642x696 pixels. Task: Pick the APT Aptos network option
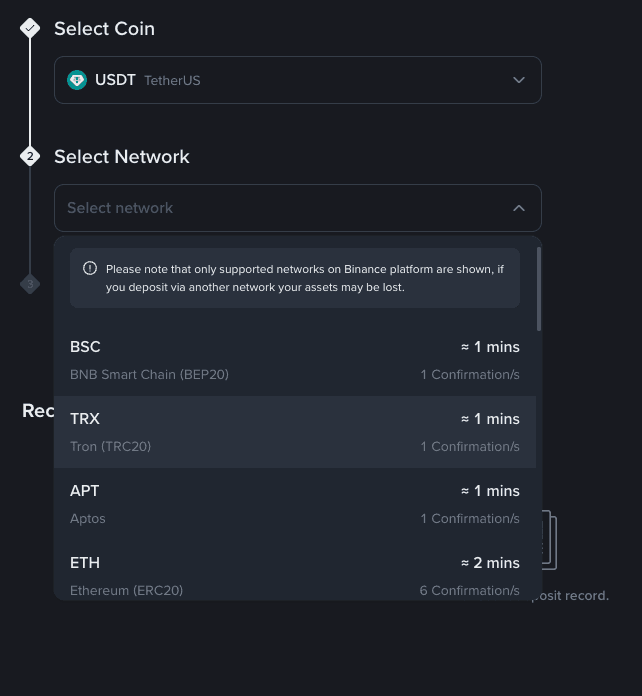pos(295,504)
